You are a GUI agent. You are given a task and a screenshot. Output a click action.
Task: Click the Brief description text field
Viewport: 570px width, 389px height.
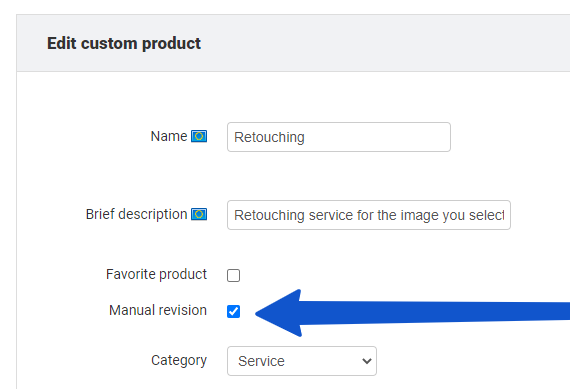369,215
